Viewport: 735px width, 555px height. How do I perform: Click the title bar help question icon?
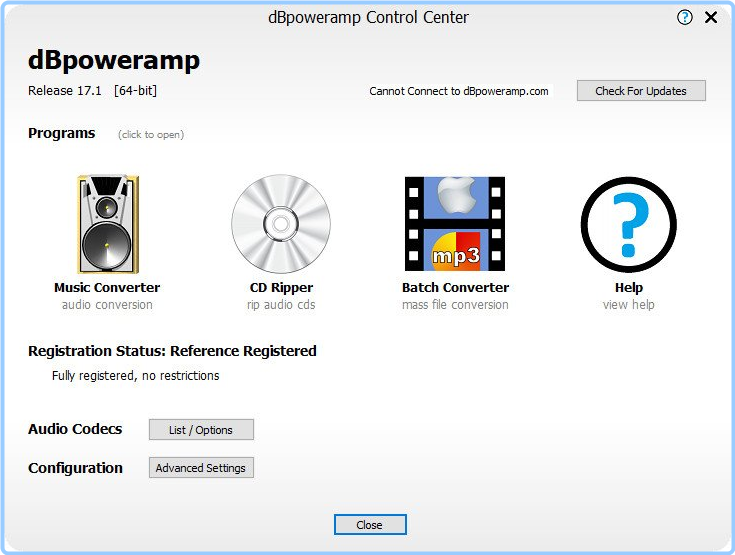point(684,18)
